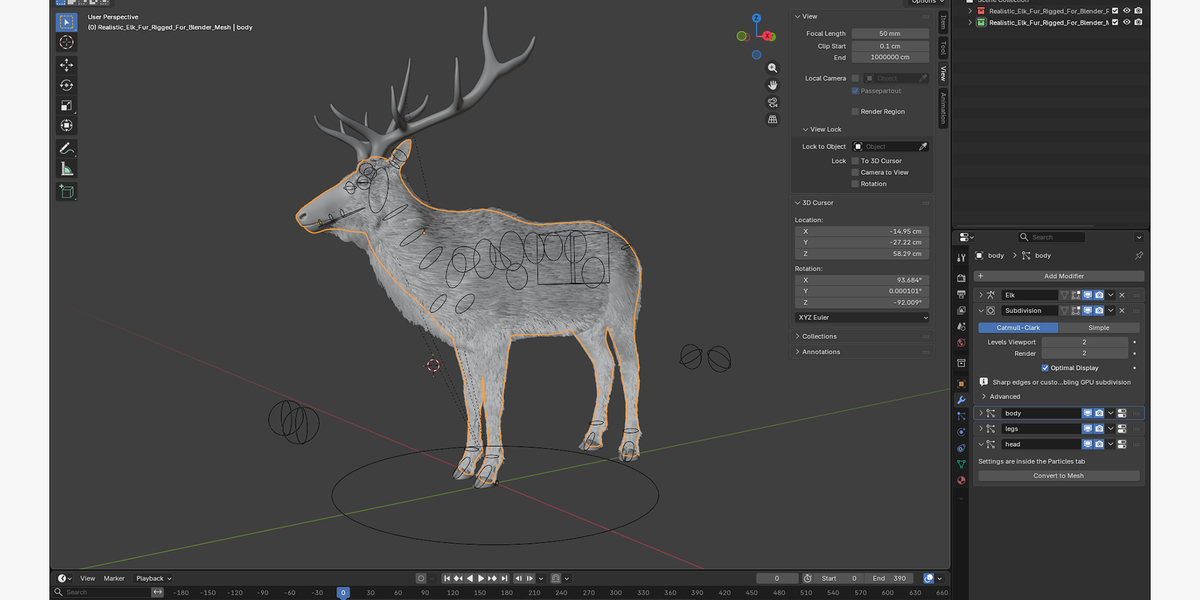Viewport: 1200px width, 600px height.
Task: Choose the Add Cube tool
Action: pyautogui.click(x=66, y=191)
